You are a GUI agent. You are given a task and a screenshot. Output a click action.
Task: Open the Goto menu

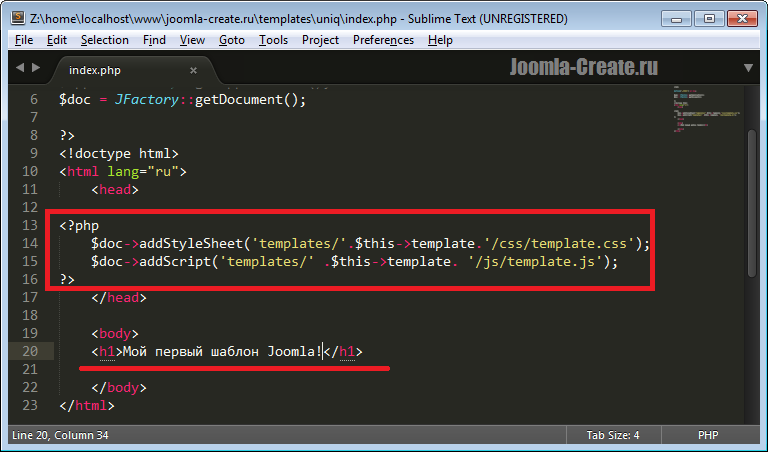point(231,40)
